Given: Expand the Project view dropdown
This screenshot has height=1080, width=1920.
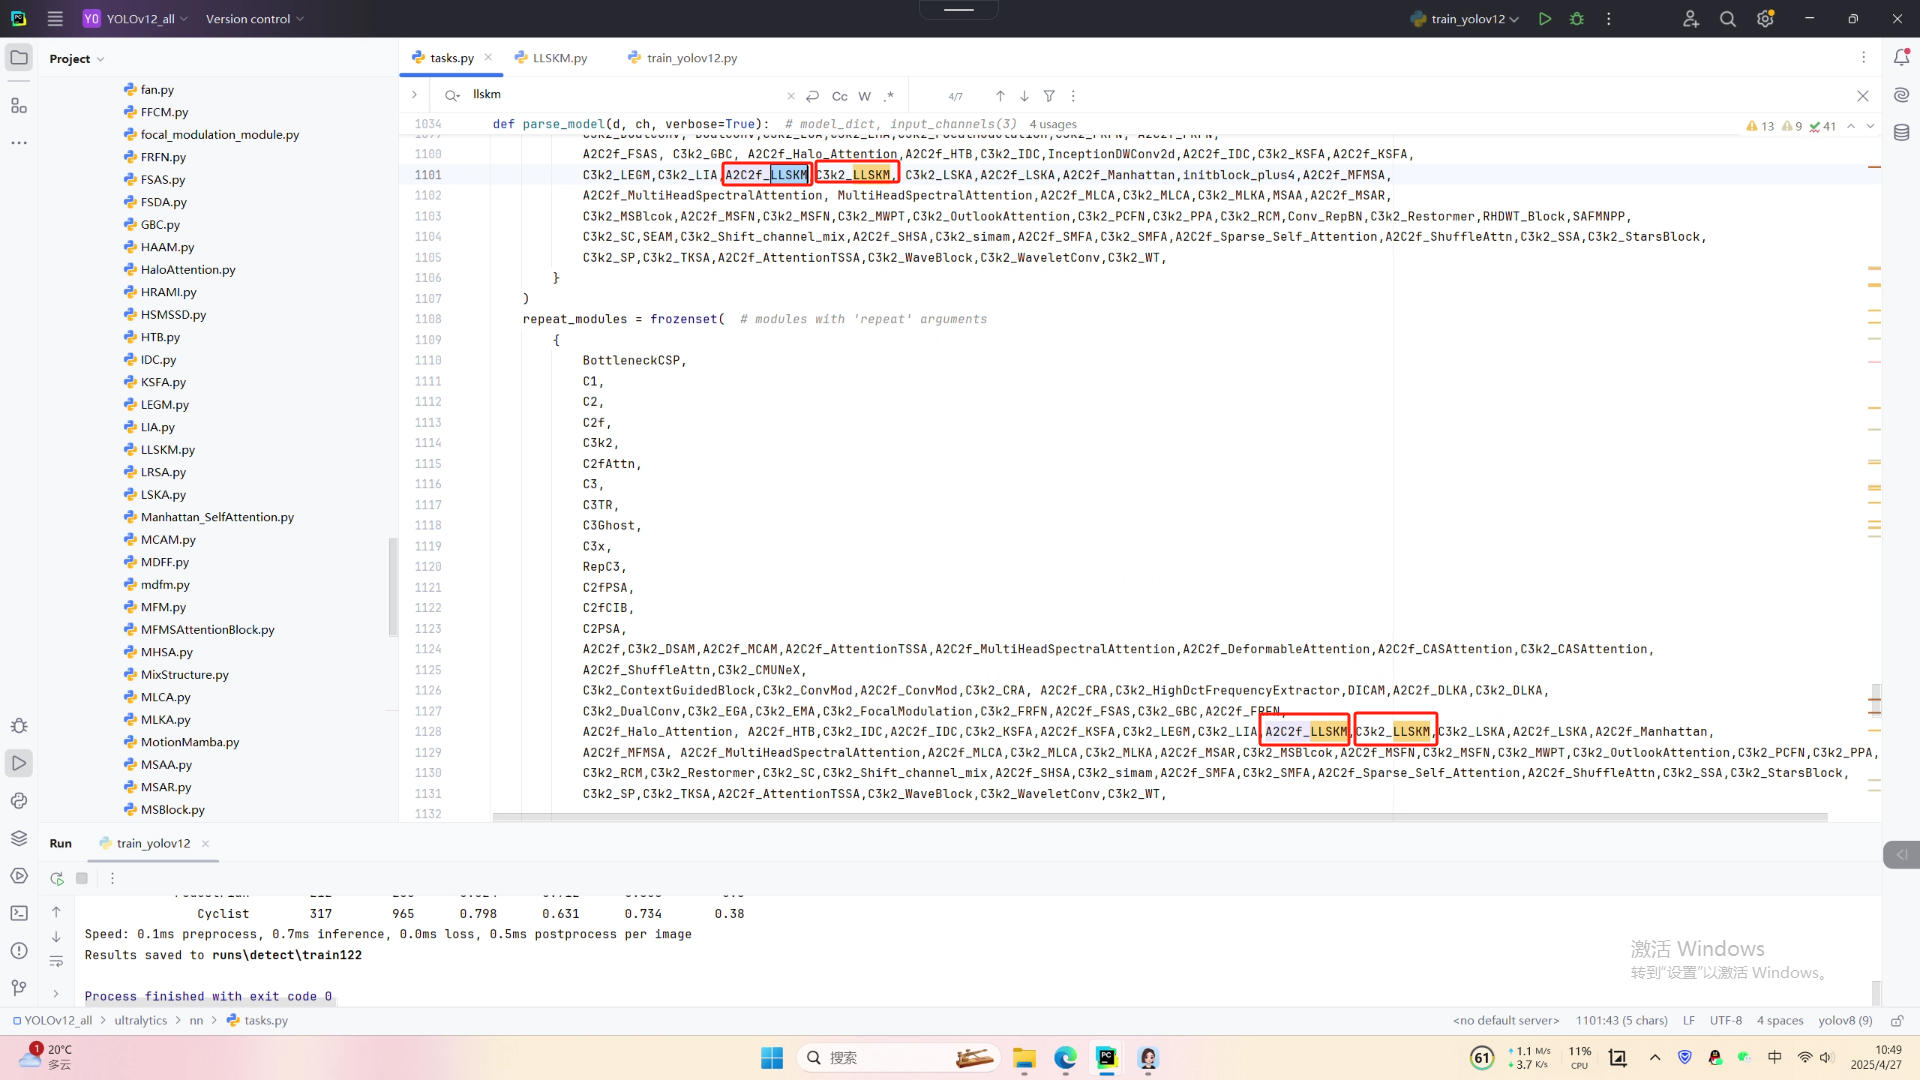Looking at the screenshot, I should pyautogui.click(x=77, y=59).
